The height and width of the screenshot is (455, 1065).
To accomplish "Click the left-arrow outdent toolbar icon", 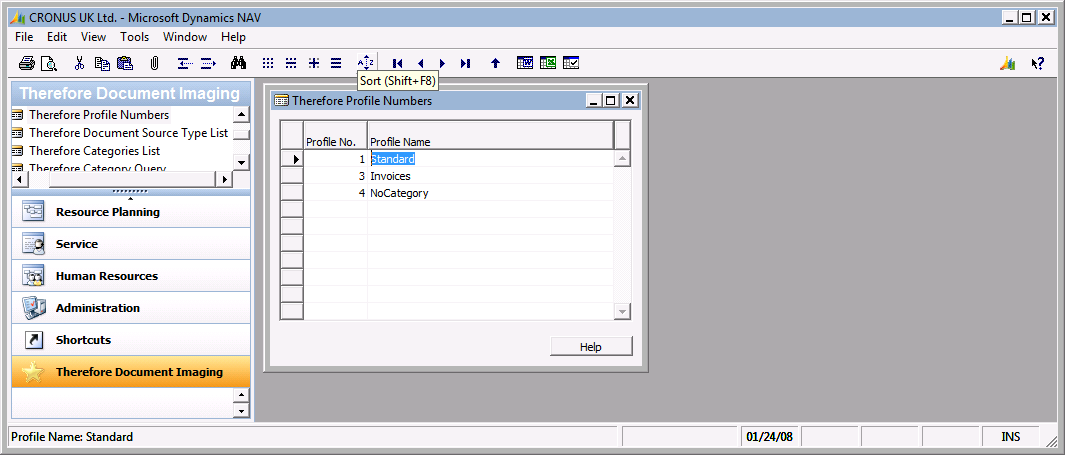I will click(185, 63).
